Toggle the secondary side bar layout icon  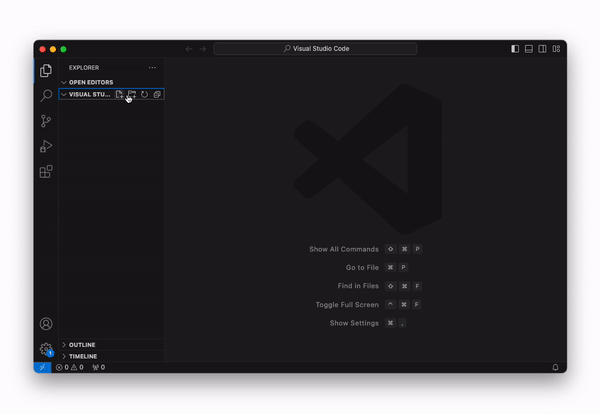[x=542, y=49]
